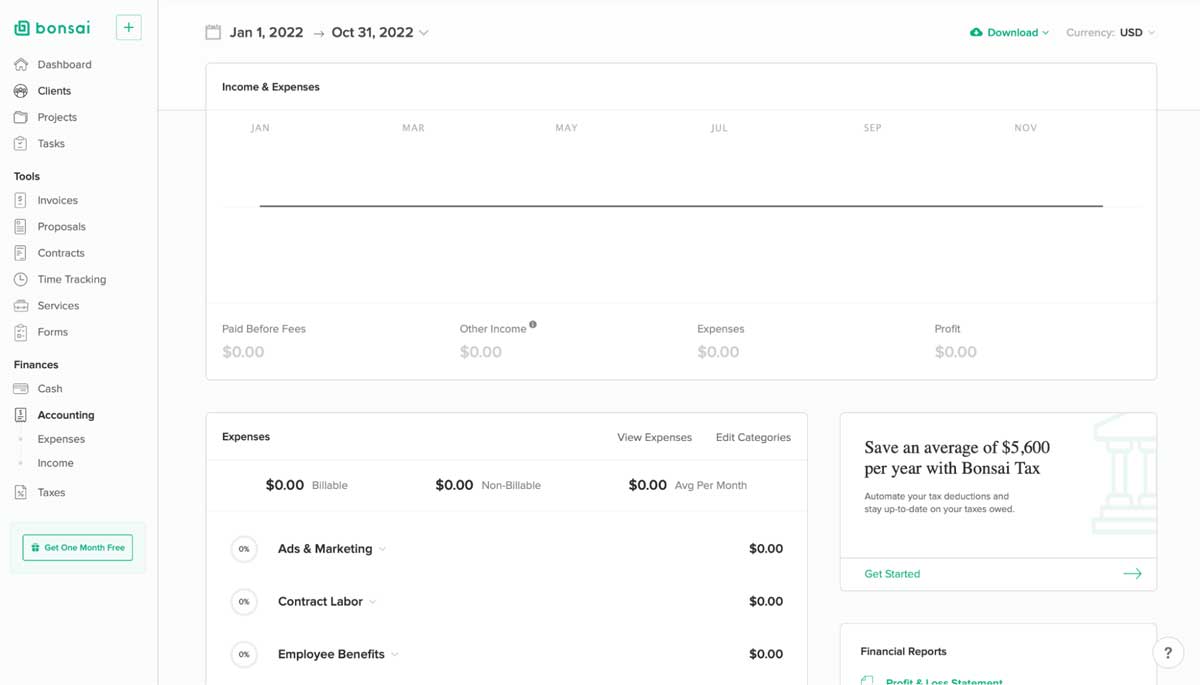Click the Get One Month Free button

(x=77, y=547)
